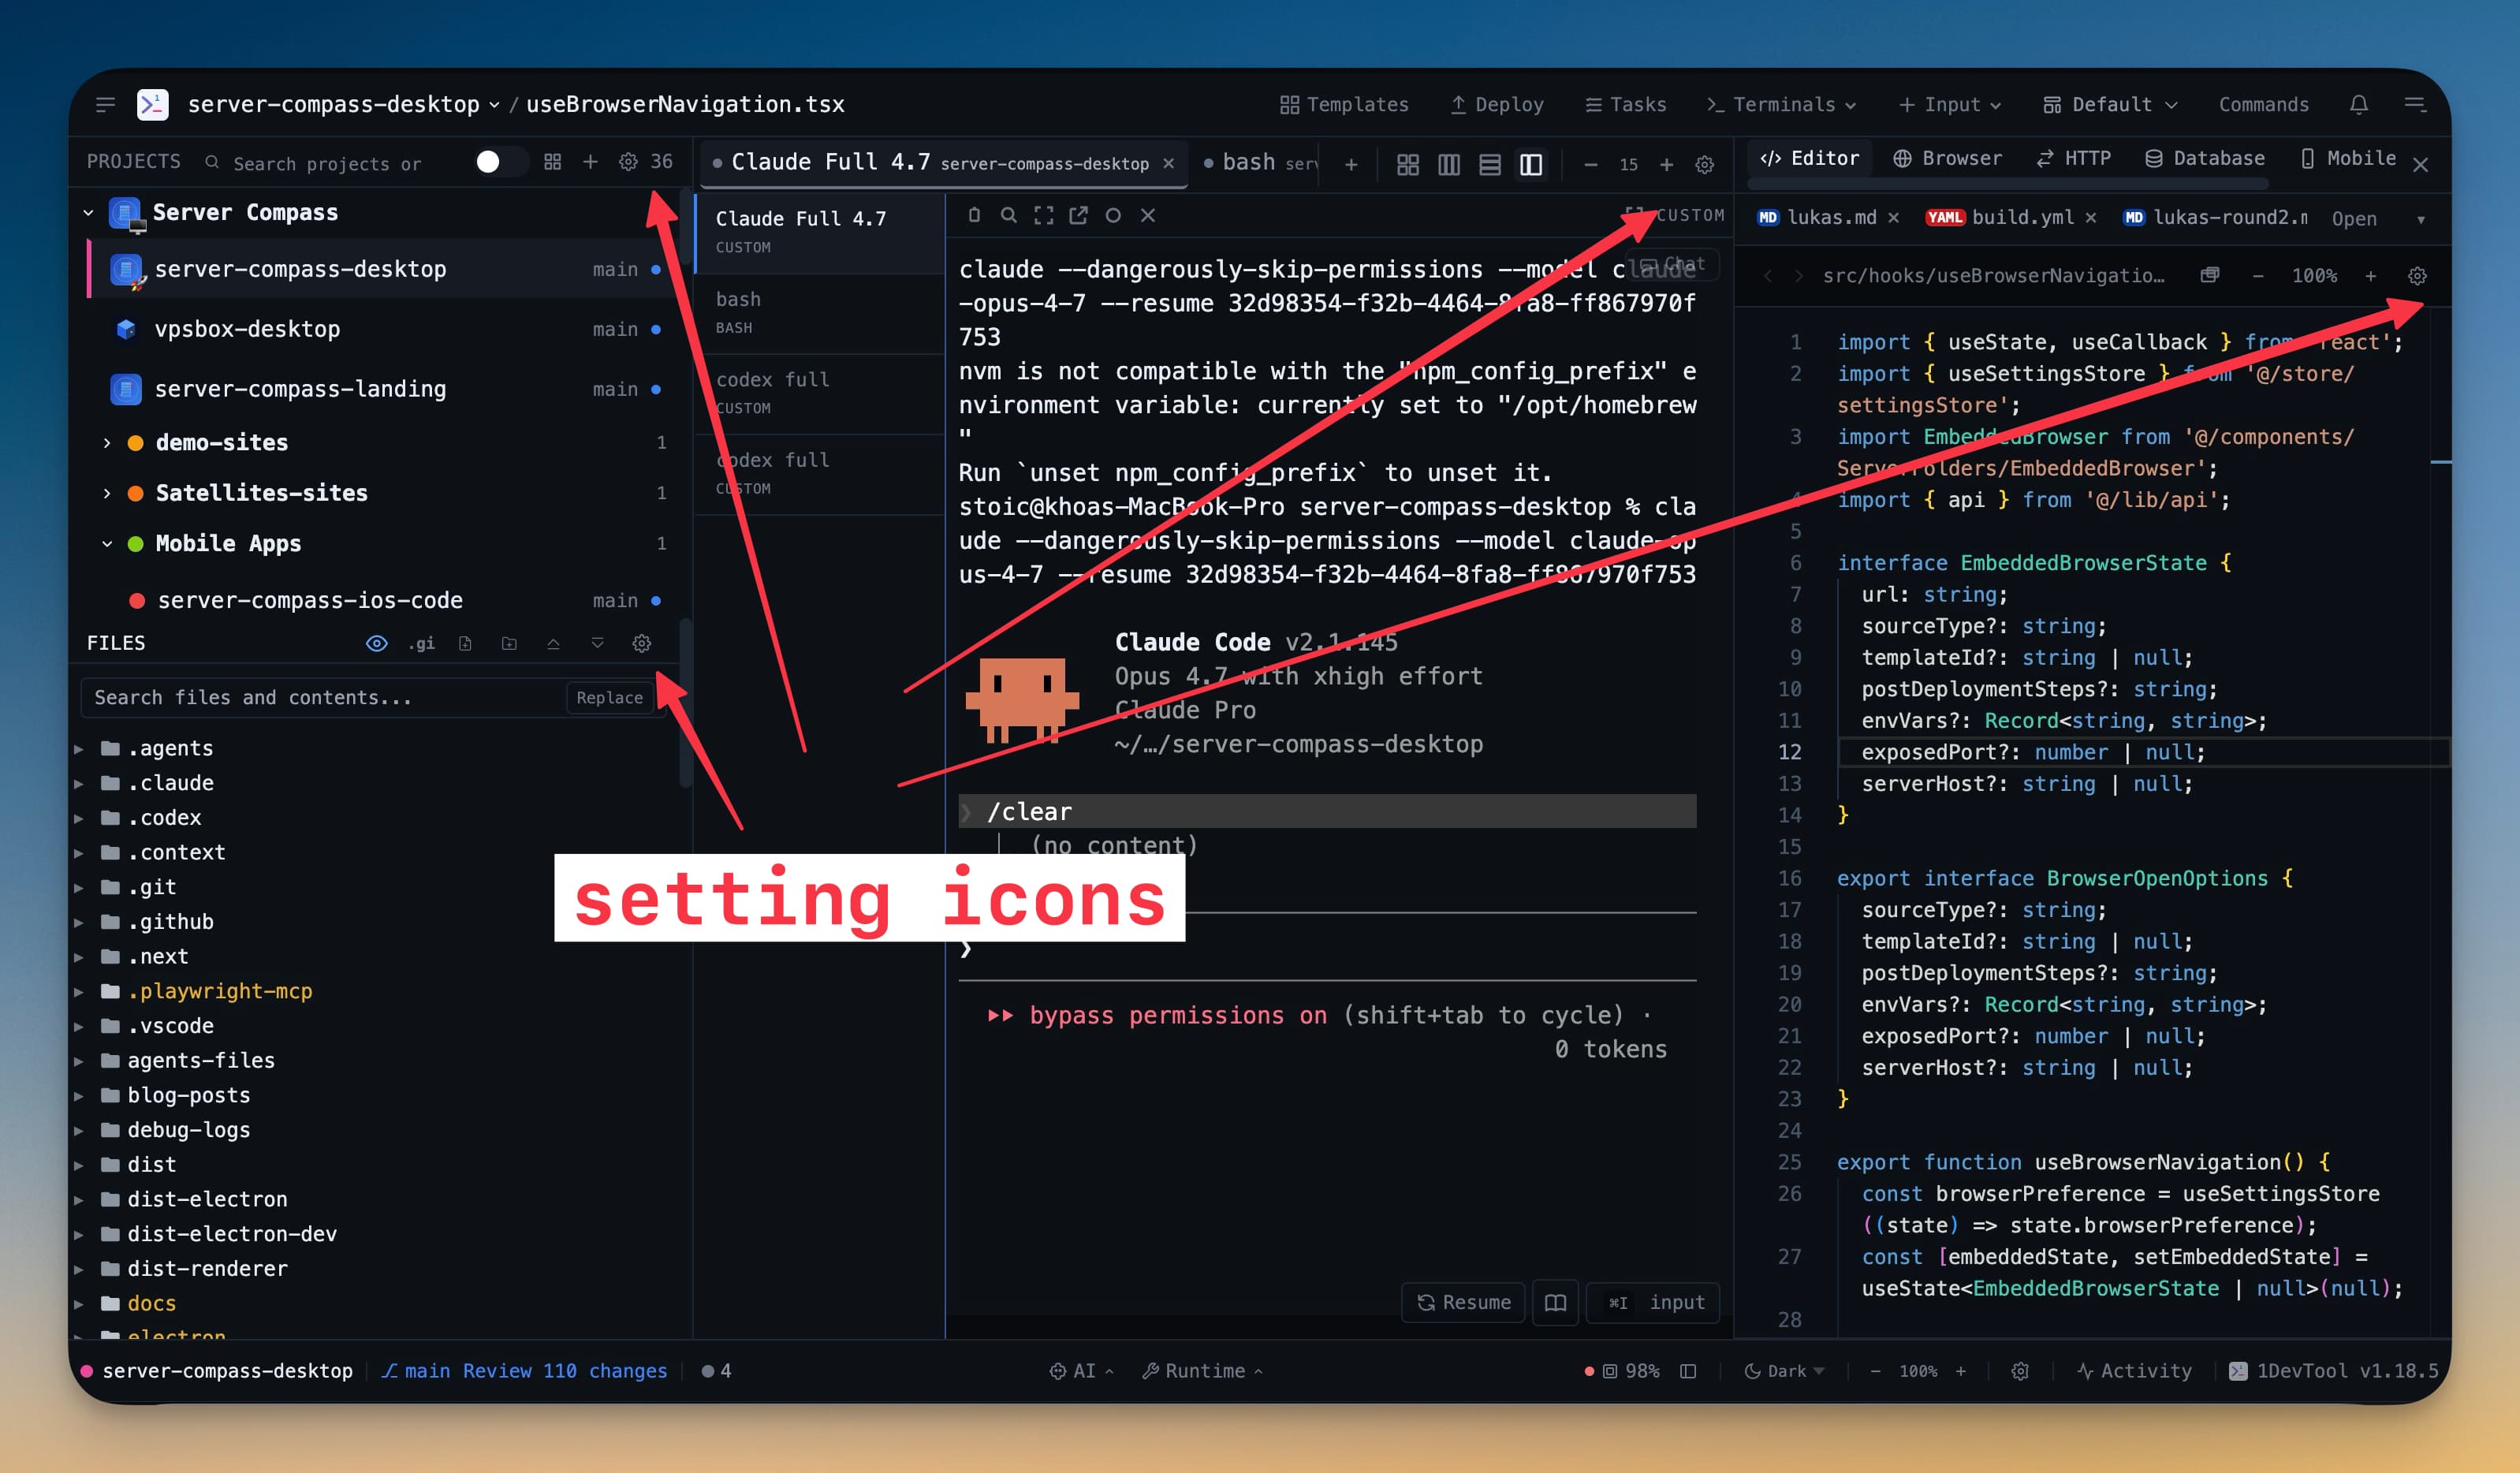Image resolution: width=2520 pixels, height=1473 pixels.
Task: Open terminal panel settings gear
Action: click(x=1705, y=165)
